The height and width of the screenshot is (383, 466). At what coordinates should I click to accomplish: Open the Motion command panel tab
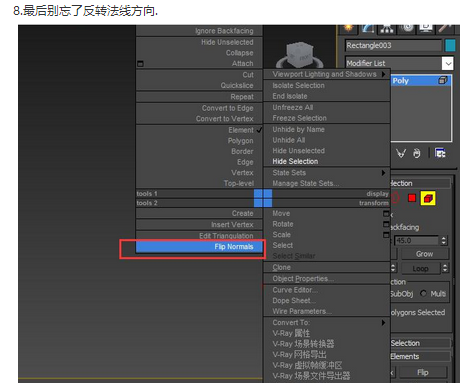click(407, 28)
